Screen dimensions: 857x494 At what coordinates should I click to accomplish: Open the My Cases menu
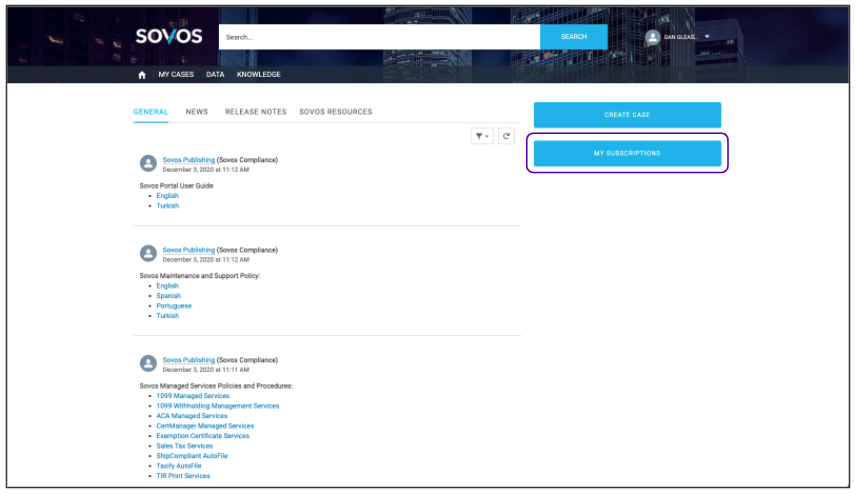pos(176,75)
